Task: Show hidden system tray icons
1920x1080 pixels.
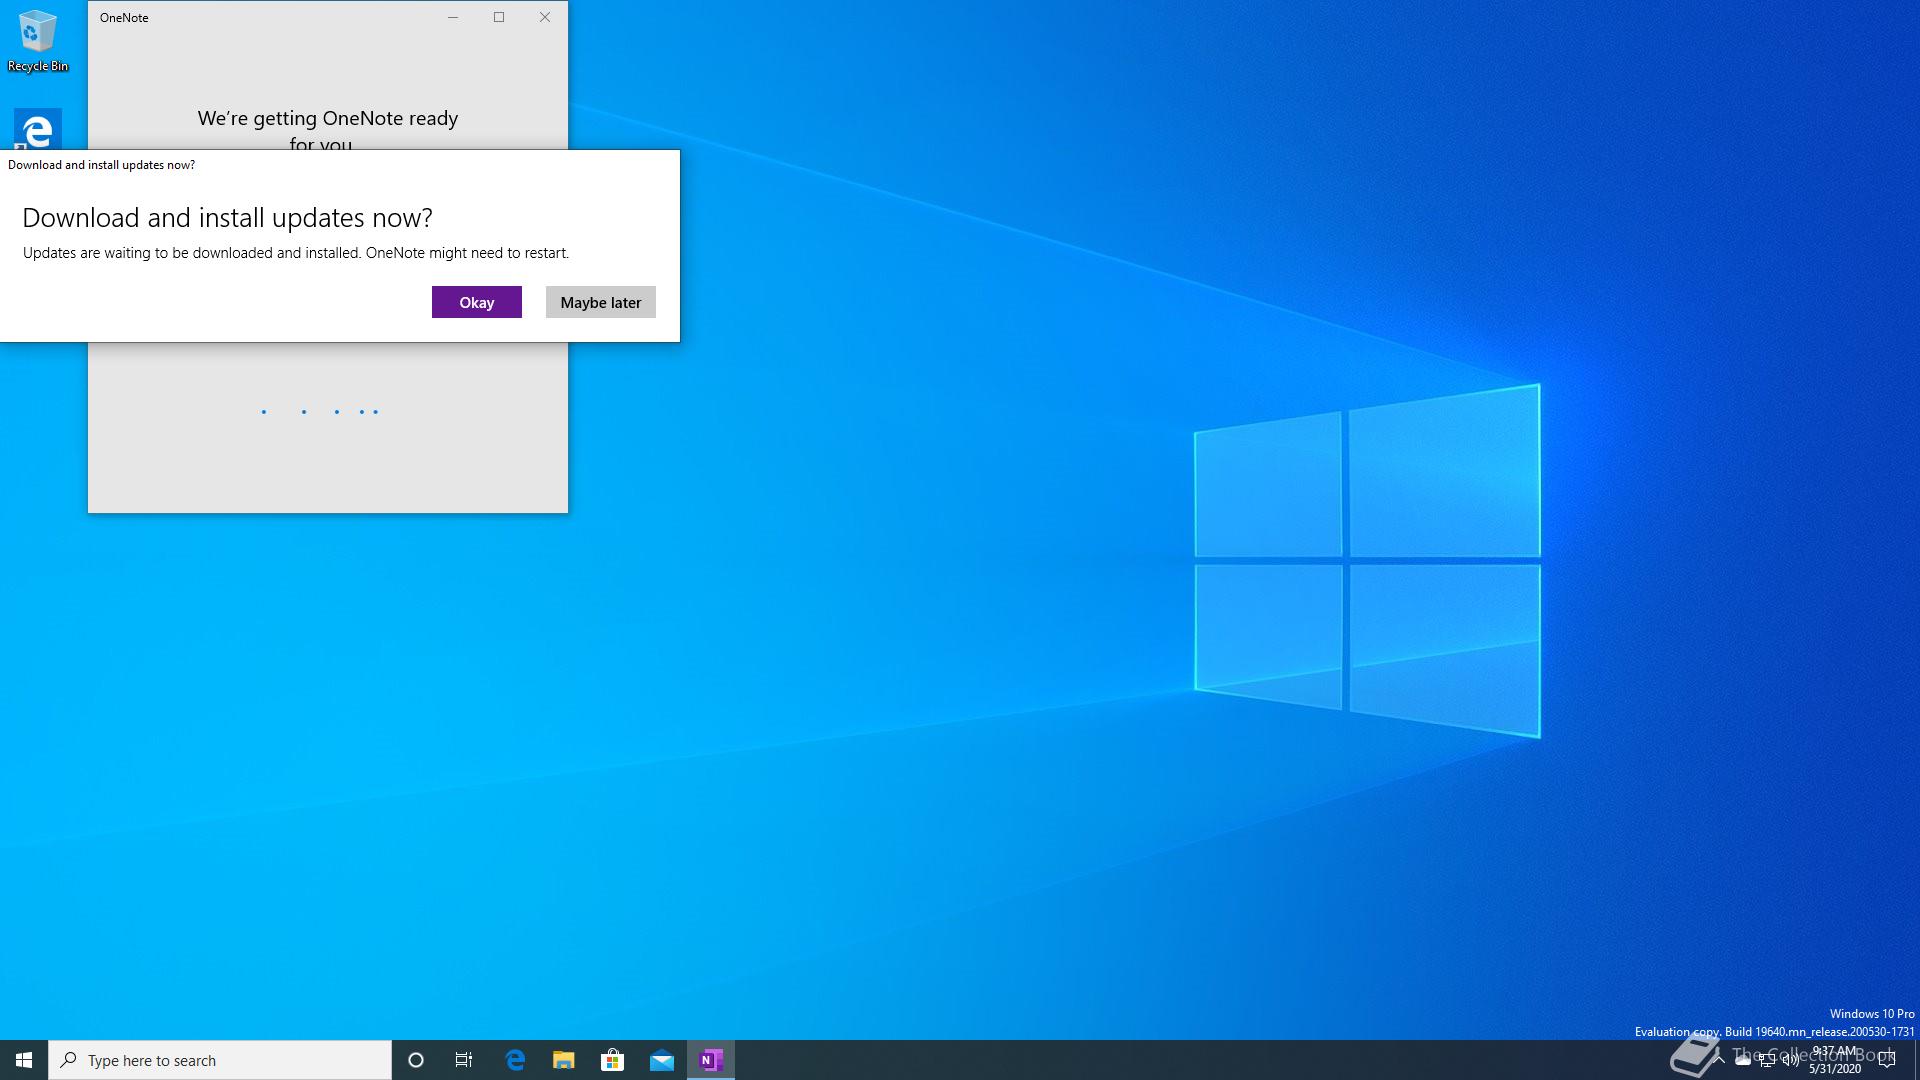Action: (x=1719, y=1060)
